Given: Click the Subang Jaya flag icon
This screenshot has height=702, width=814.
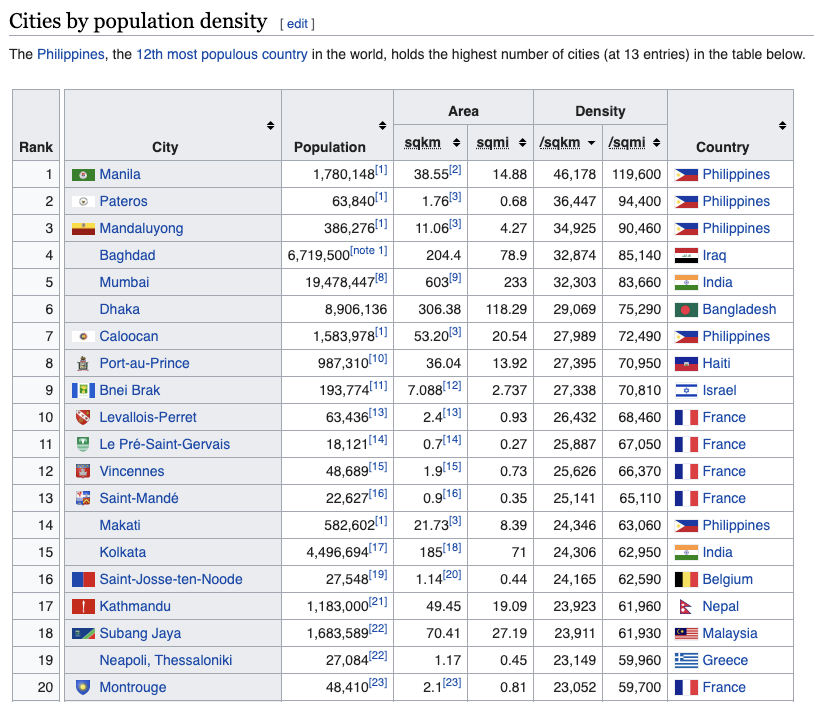Looking at the screenshot, I should [x=83, y=633].
